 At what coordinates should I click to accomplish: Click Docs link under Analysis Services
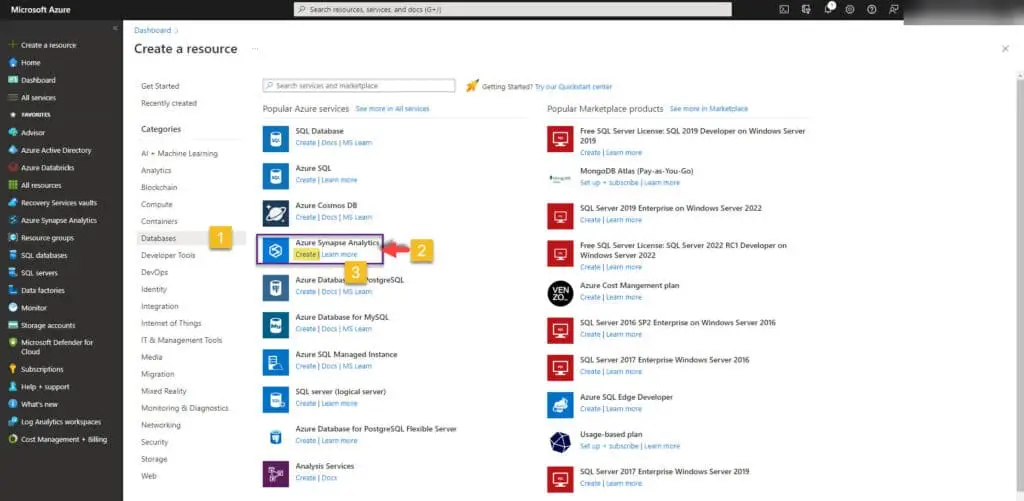[329, 477]
